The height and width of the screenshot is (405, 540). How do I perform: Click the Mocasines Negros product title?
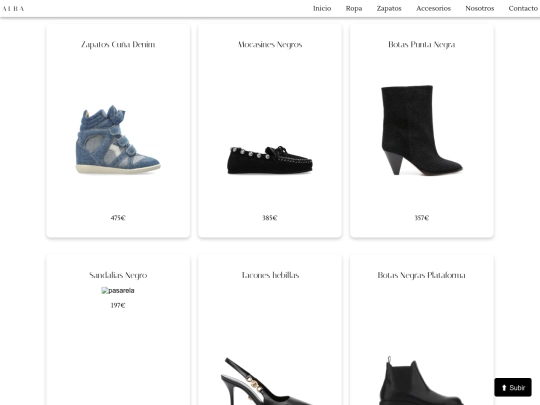[270, 44]
